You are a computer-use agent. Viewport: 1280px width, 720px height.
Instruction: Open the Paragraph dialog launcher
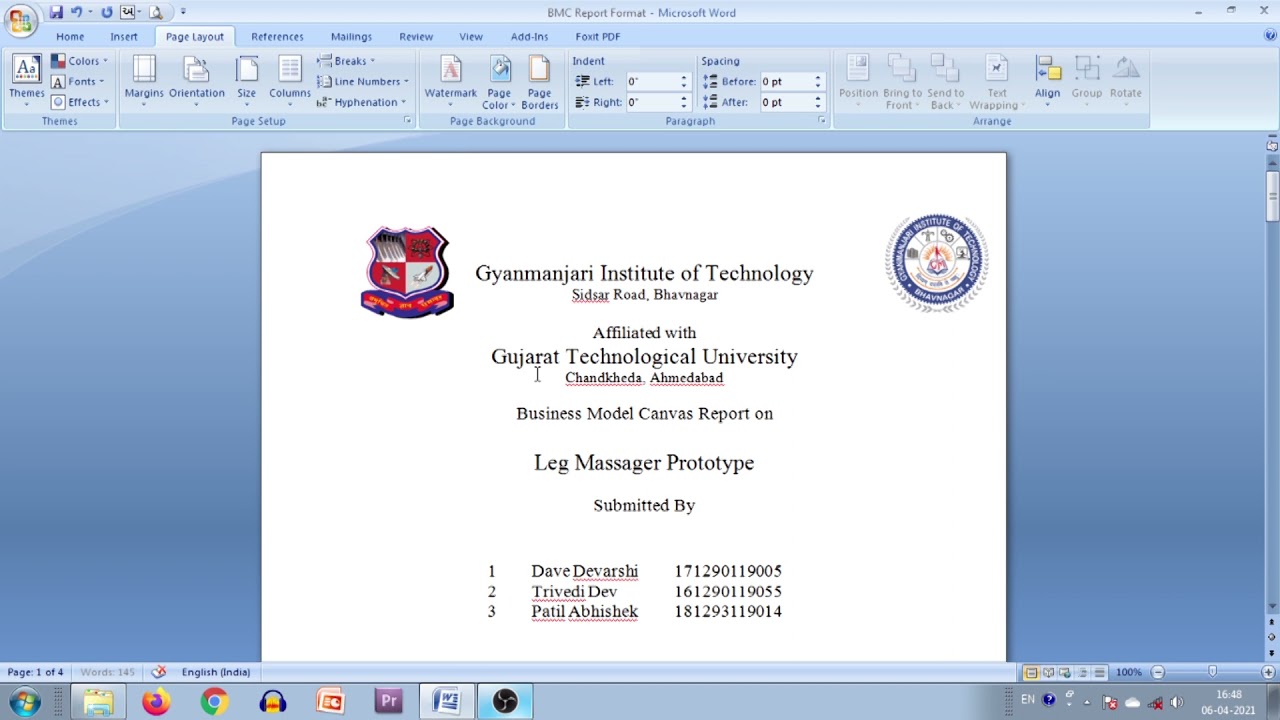[x=822, y=121]
